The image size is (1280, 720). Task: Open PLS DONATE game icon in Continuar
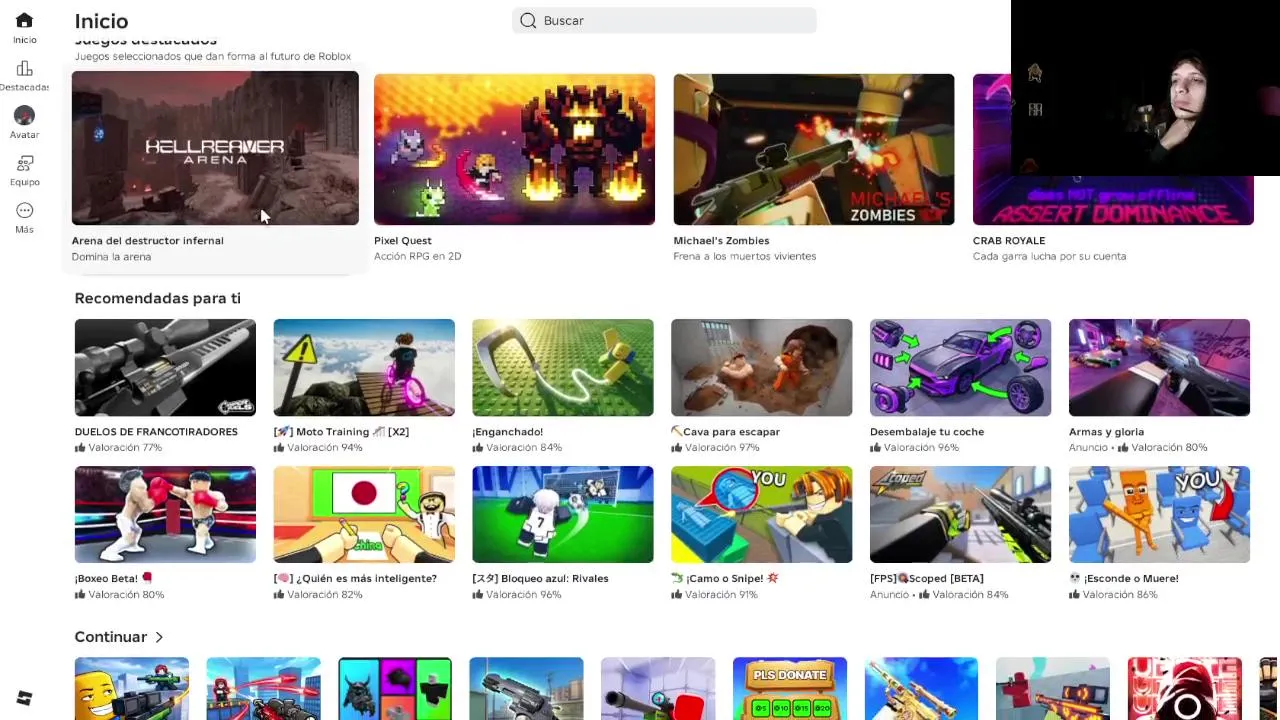[x=790, y=689]
